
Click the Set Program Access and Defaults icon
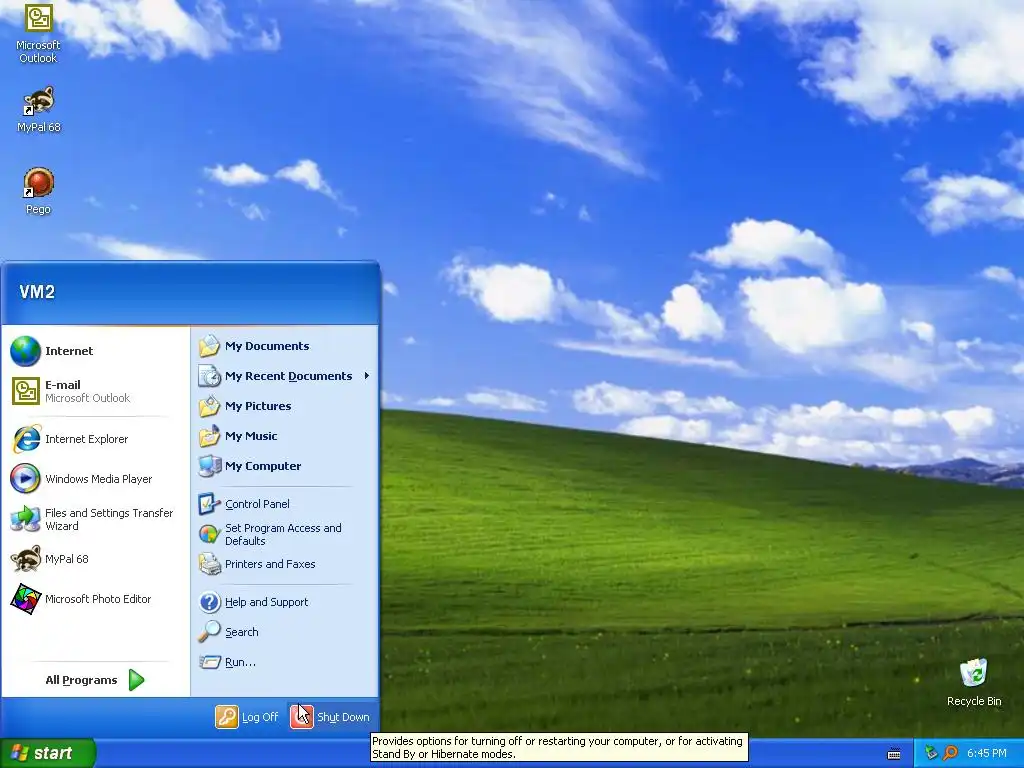210,534
